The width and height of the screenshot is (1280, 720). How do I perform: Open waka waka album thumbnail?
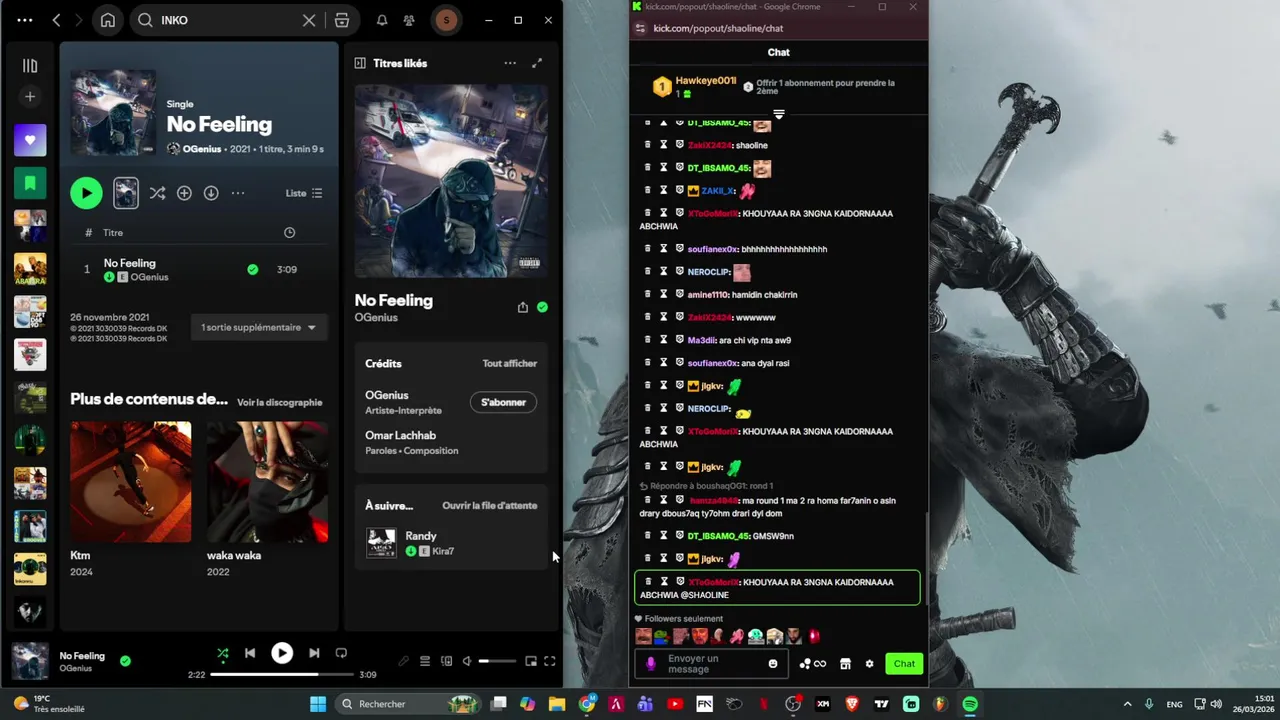click(x=267, y=482)
